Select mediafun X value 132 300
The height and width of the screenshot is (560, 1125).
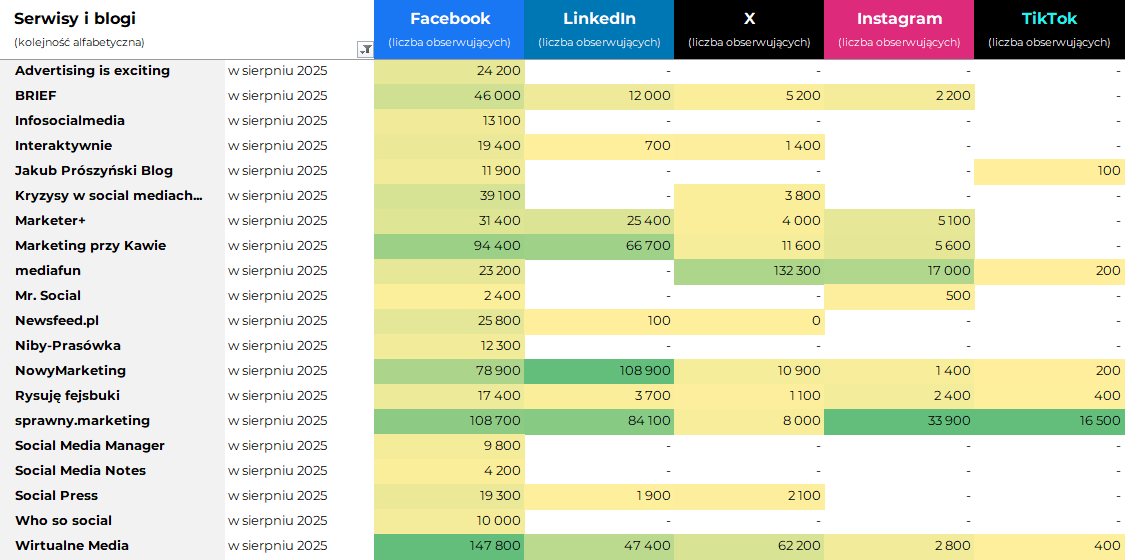[749, 271]
